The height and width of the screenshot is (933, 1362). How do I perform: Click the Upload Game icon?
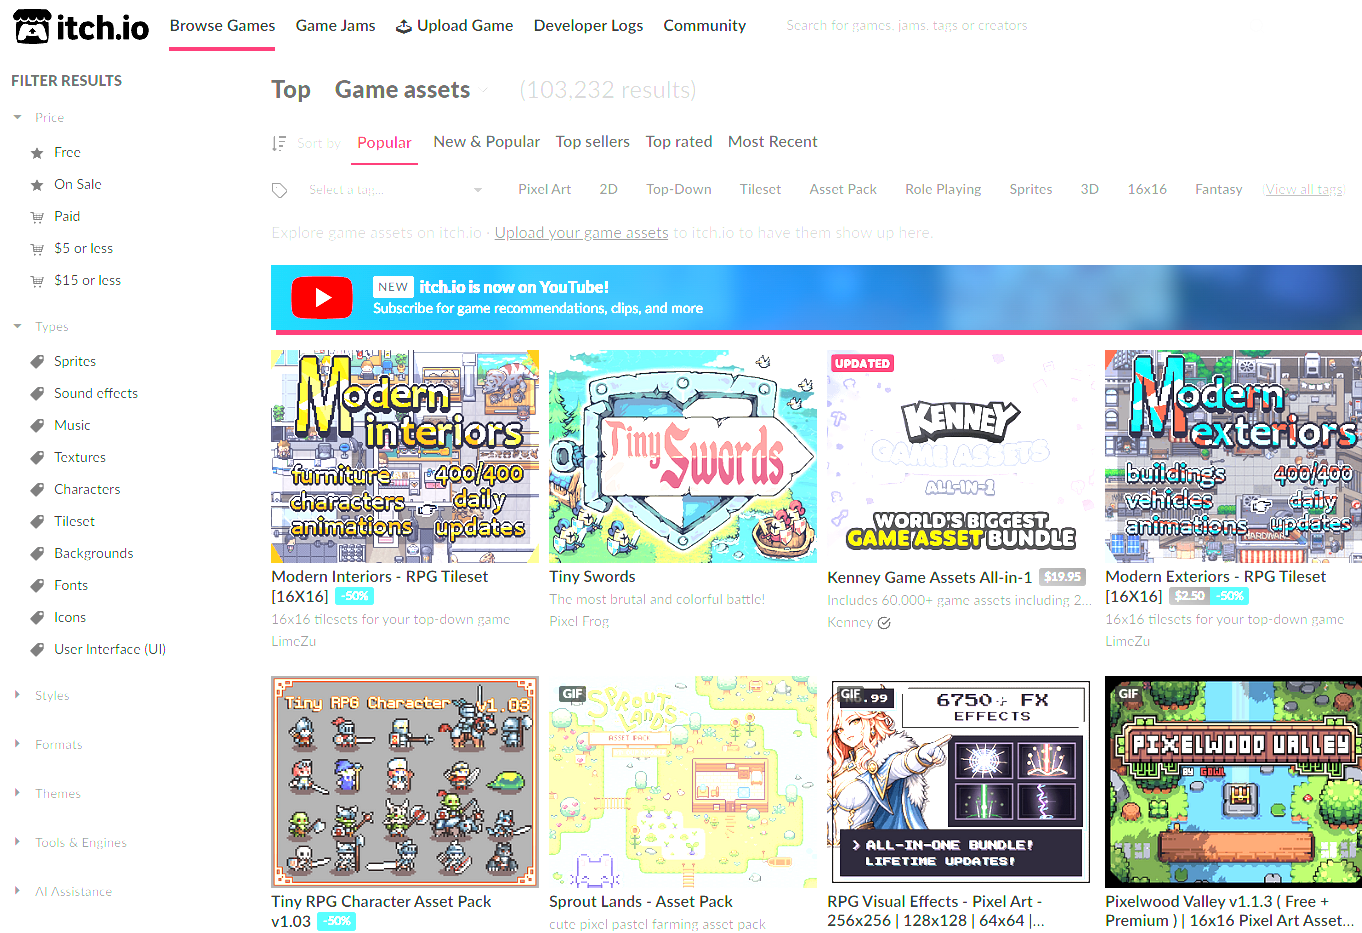(x=404, y=26)
